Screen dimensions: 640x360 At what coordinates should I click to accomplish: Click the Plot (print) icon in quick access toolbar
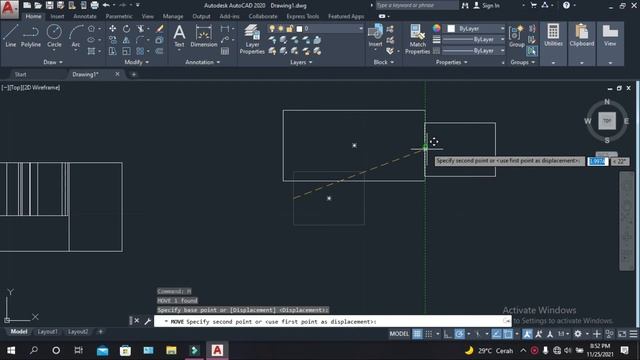(95, 5)
